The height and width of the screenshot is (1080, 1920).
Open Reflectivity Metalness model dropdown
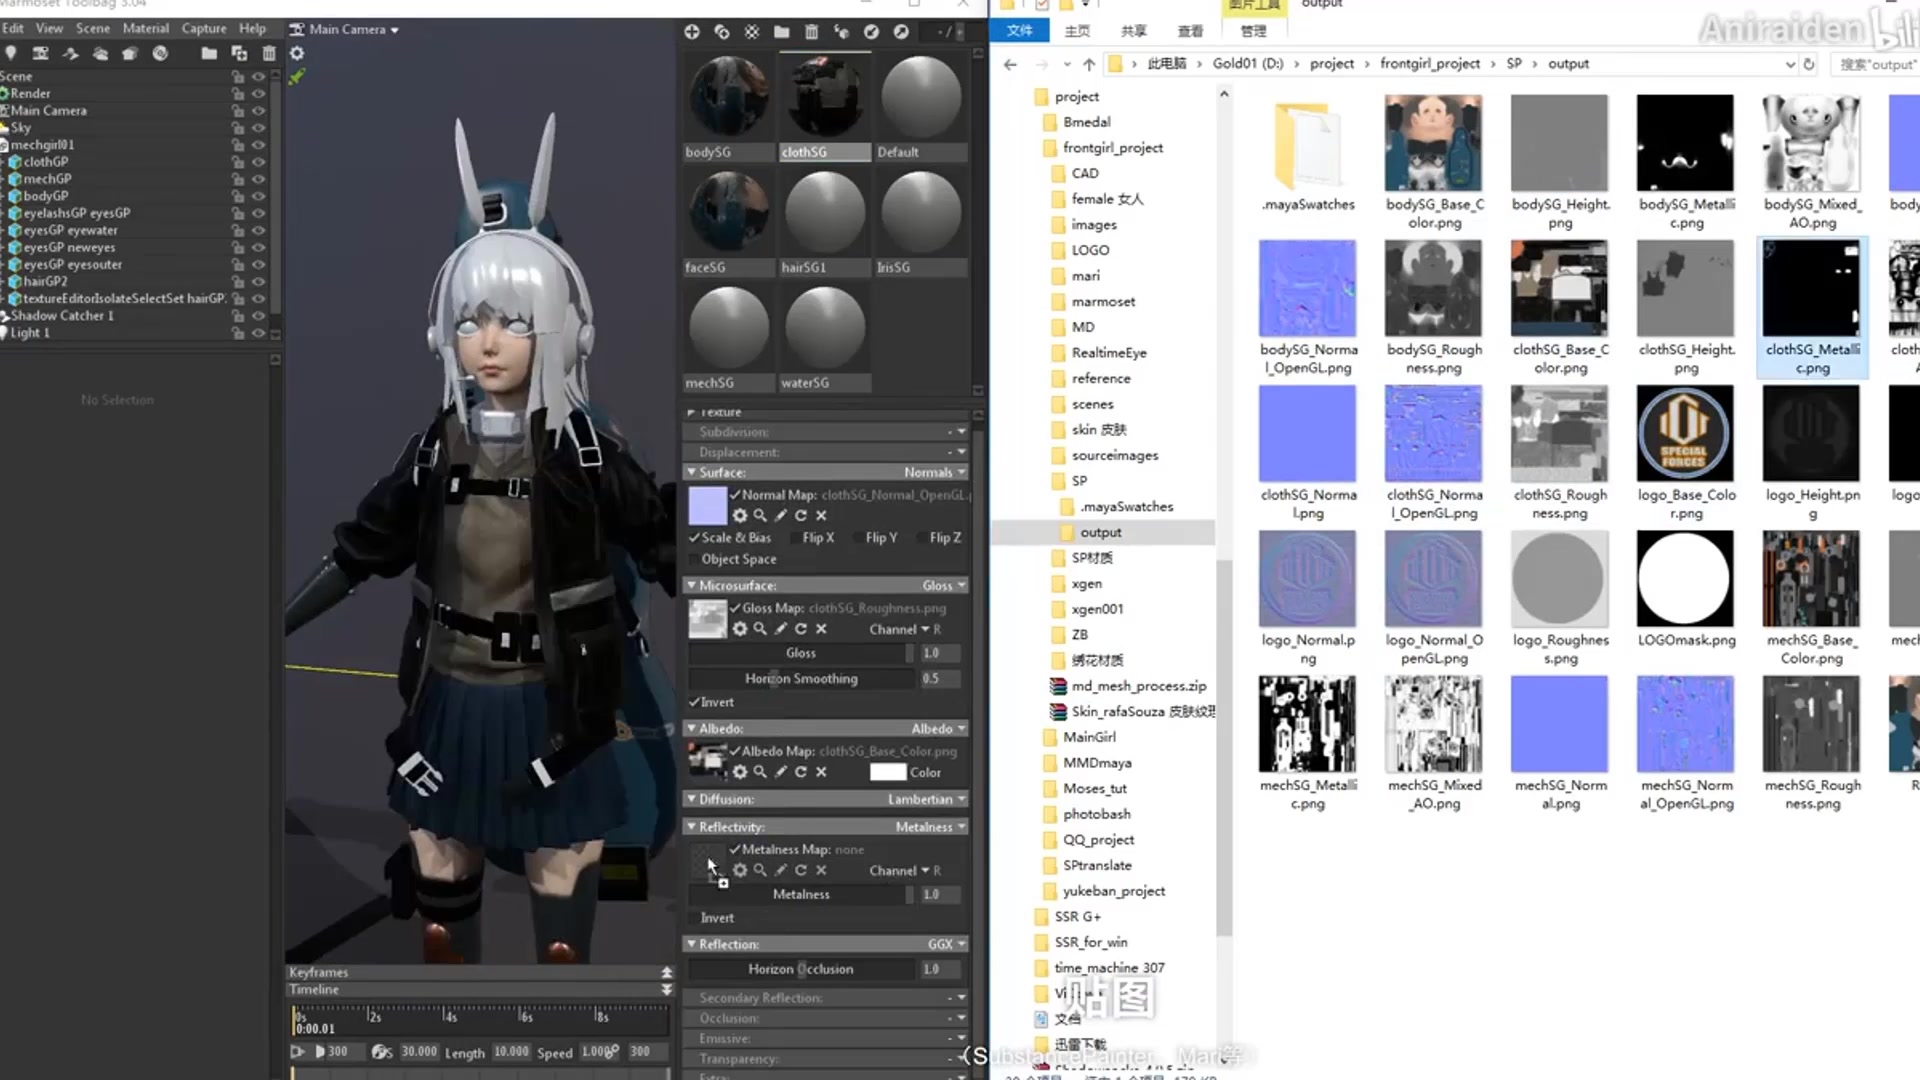[930, 827]
